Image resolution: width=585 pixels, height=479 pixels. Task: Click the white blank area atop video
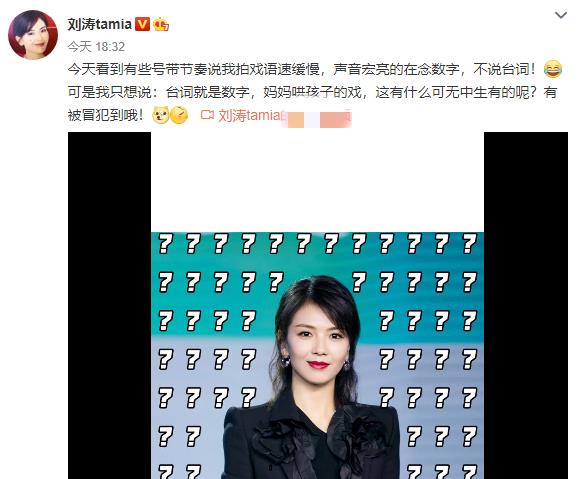click(x=317, y=182)
